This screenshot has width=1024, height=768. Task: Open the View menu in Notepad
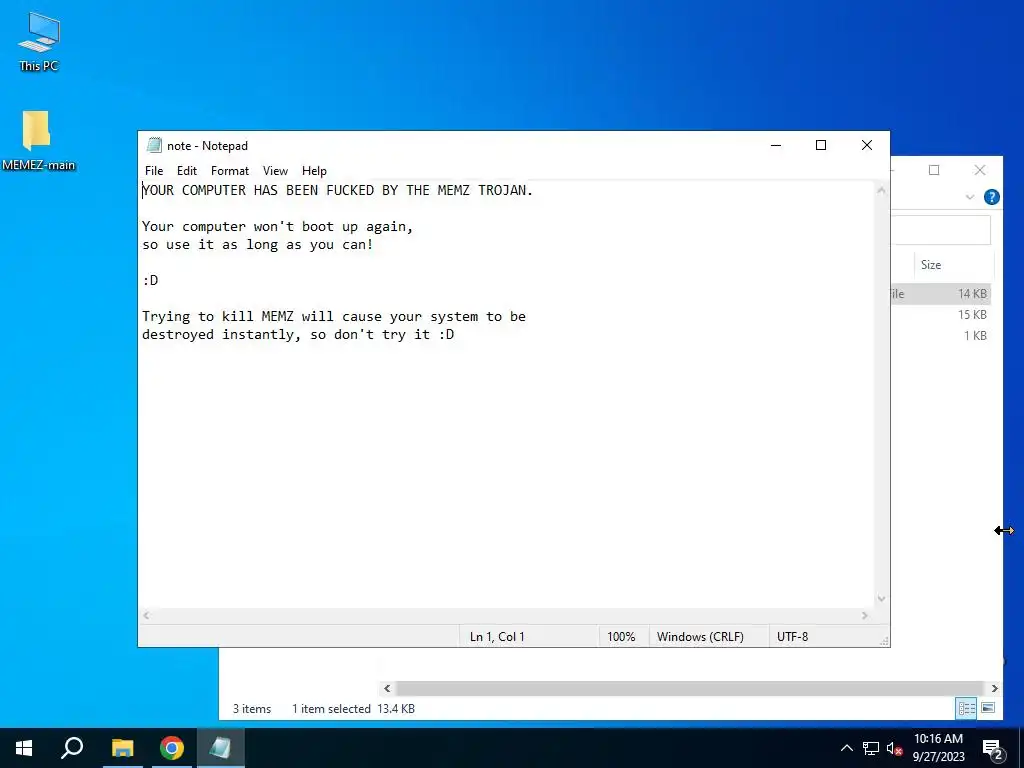coord(275,170)
